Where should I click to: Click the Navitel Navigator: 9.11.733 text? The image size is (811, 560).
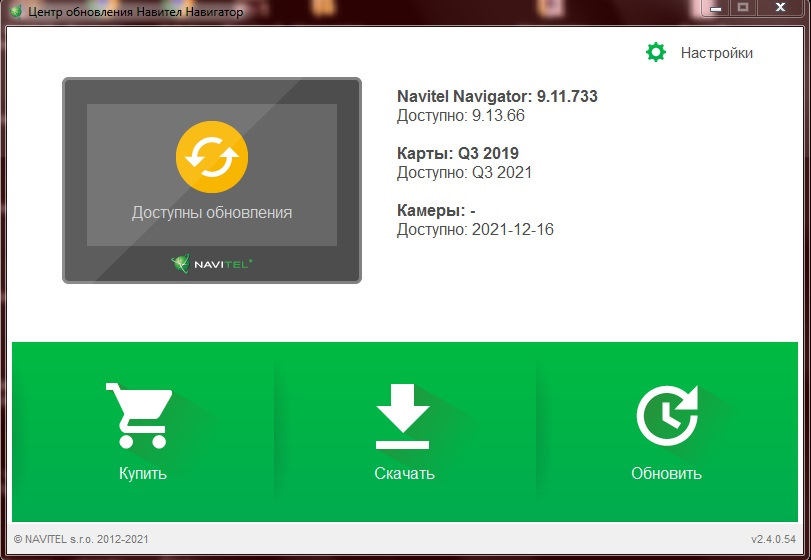click(497, 96)
